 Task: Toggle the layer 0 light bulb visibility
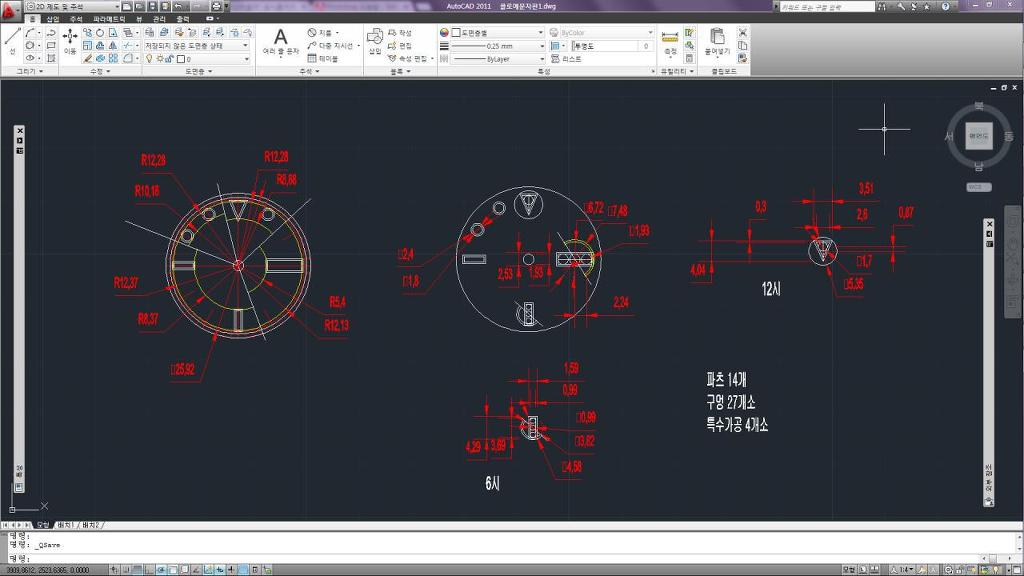149,59
